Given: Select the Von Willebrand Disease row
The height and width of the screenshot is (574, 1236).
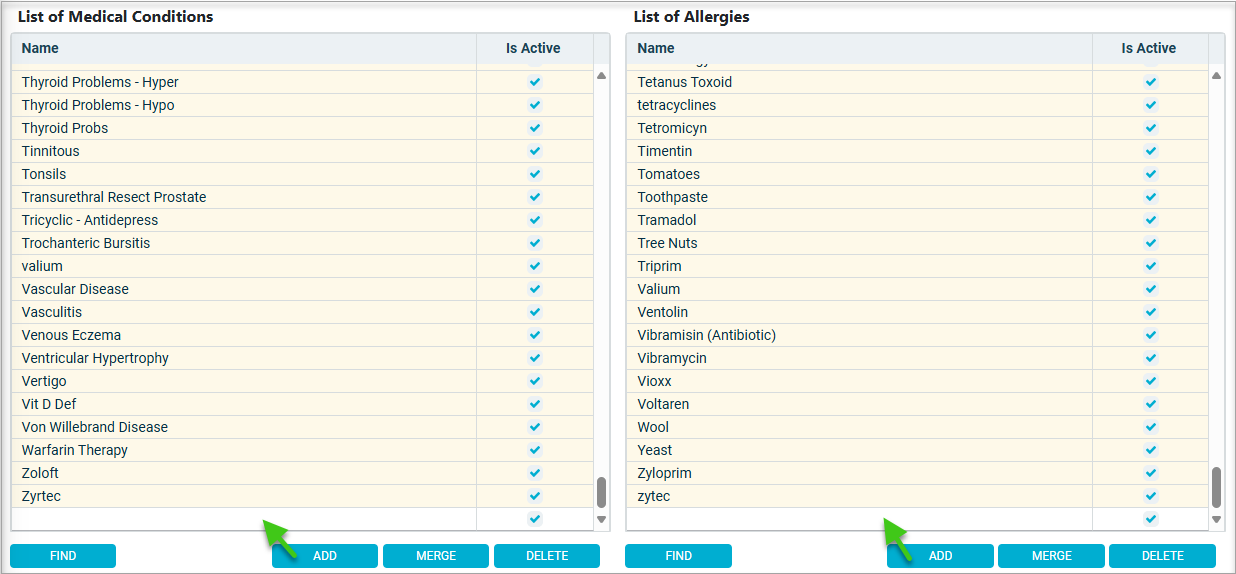Looking at the screenshot, I should click(x=95, y=427).
